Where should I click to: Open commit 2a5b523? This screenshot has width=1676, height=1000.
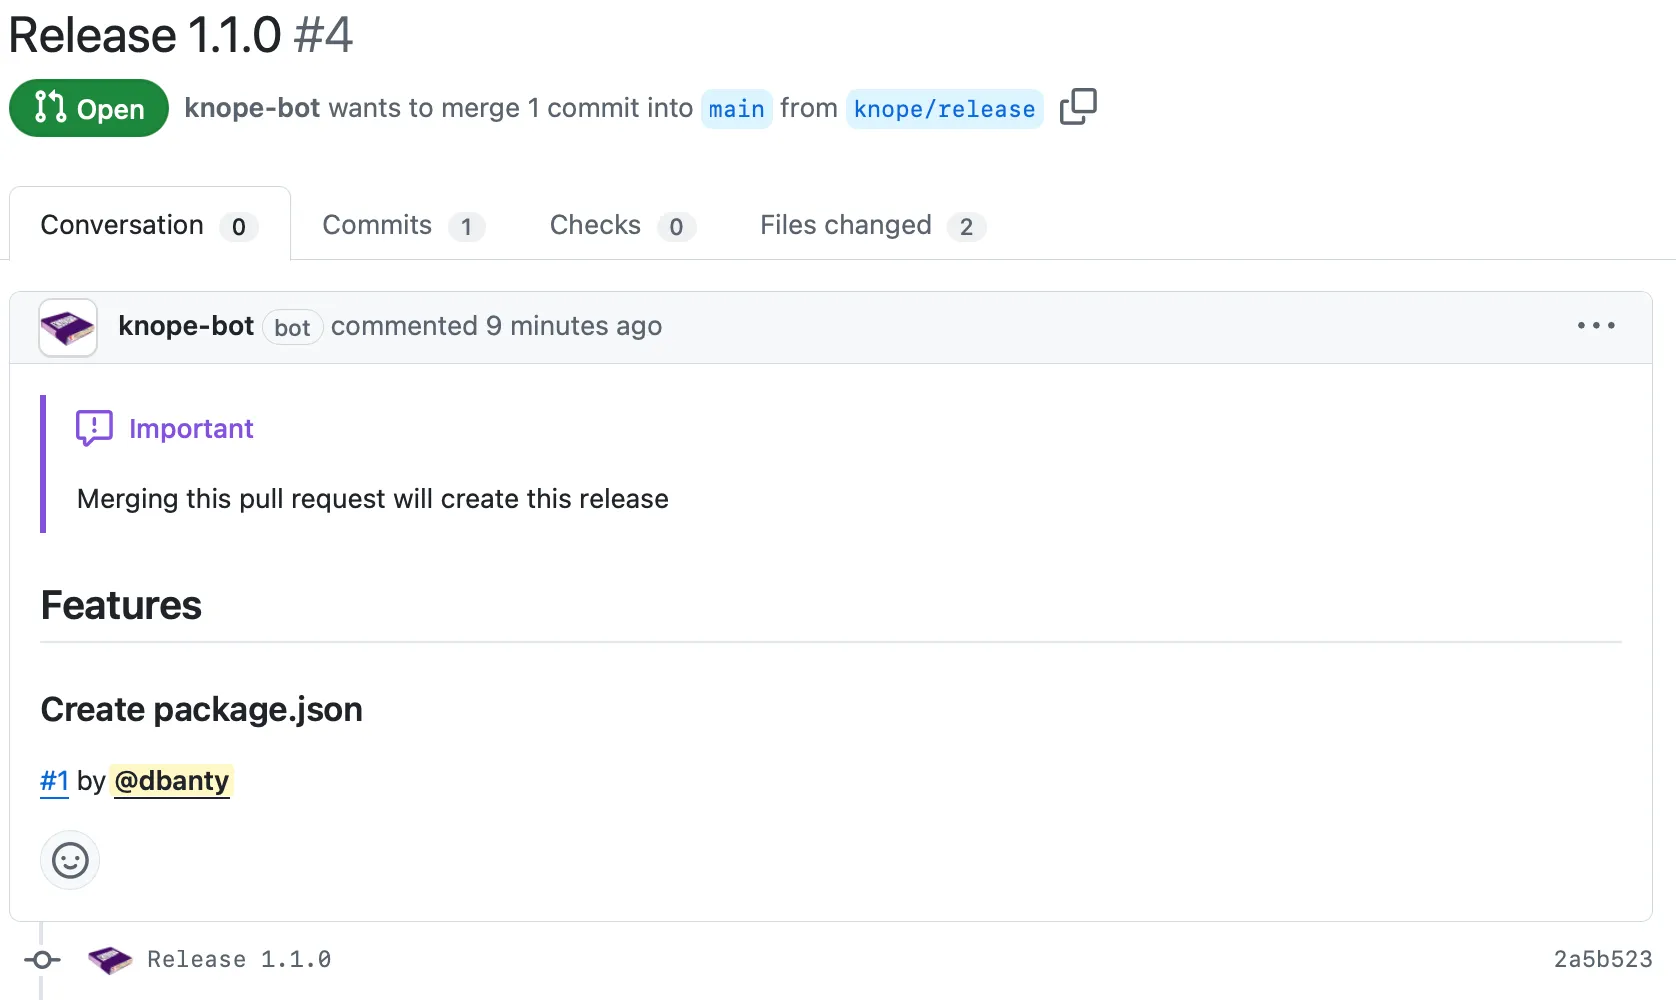1602,959
